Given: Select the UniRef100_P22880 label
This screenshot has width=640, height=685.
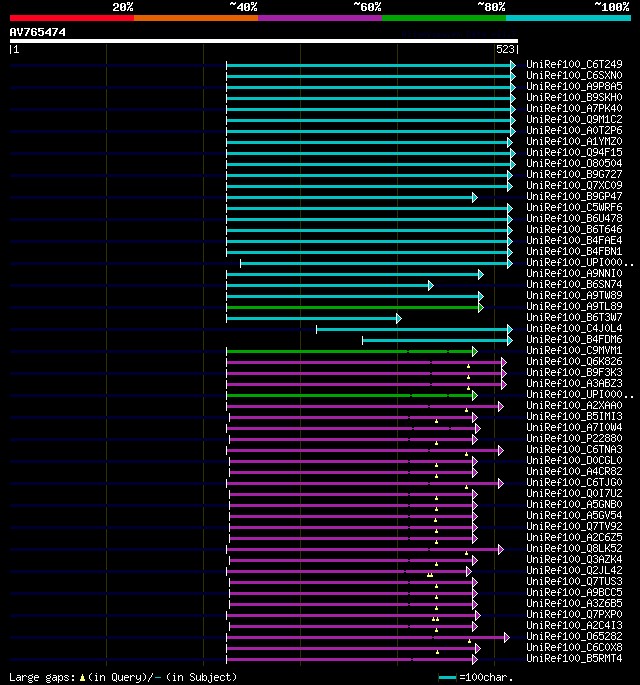Looking at the screenshot, I should pyautogui.click(x=574, y=438).
